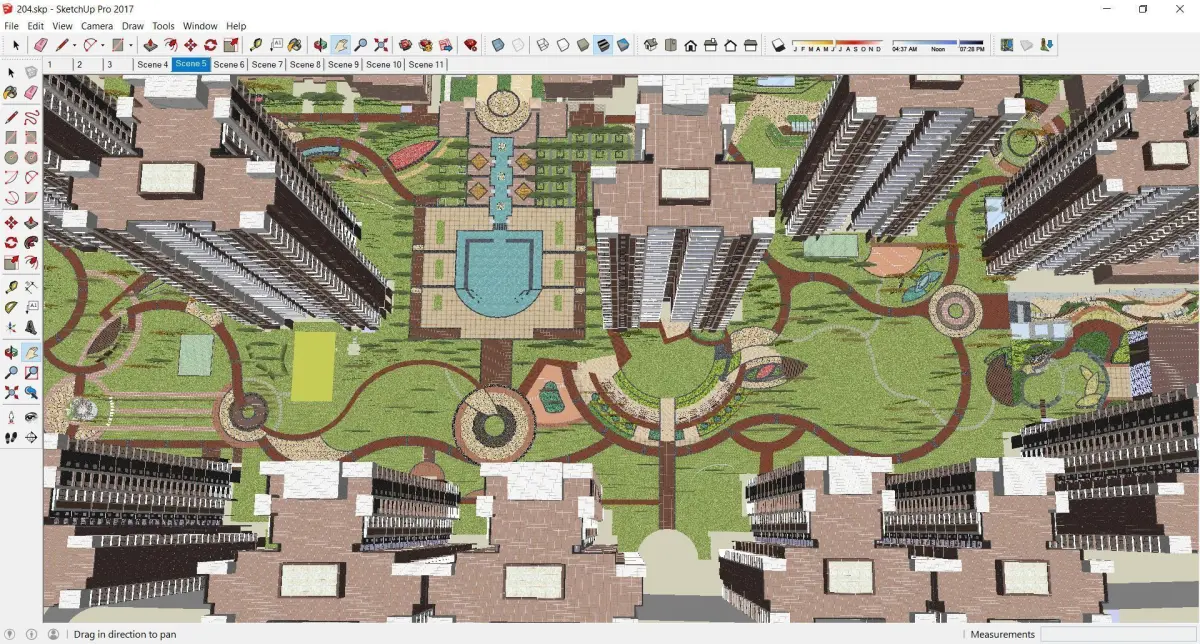Expand the Line tool dropdown arrow
1200x644 pixels.
(x=74, y=45)
